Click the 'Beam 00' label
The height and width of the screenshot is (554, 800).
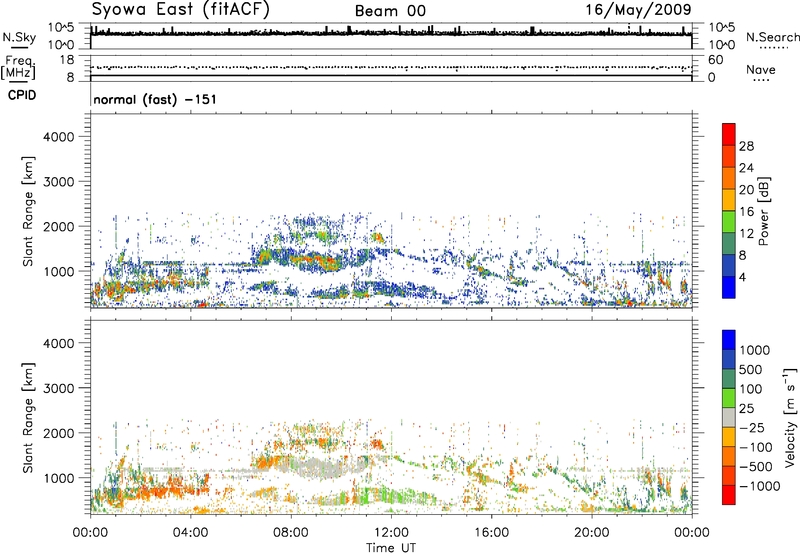click(x=390, y=11)
